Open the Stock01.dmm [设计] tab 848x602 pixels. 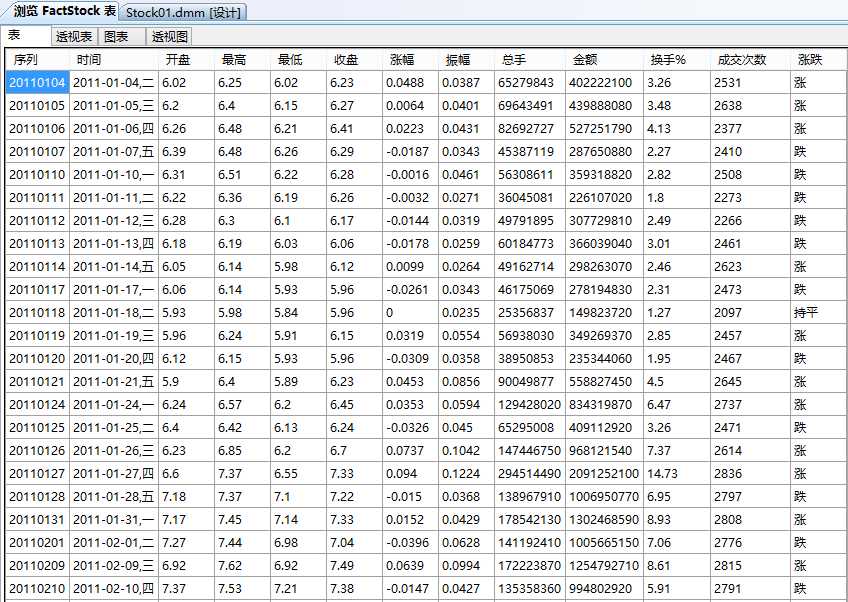pyautogui.click(x=183, y=12)
